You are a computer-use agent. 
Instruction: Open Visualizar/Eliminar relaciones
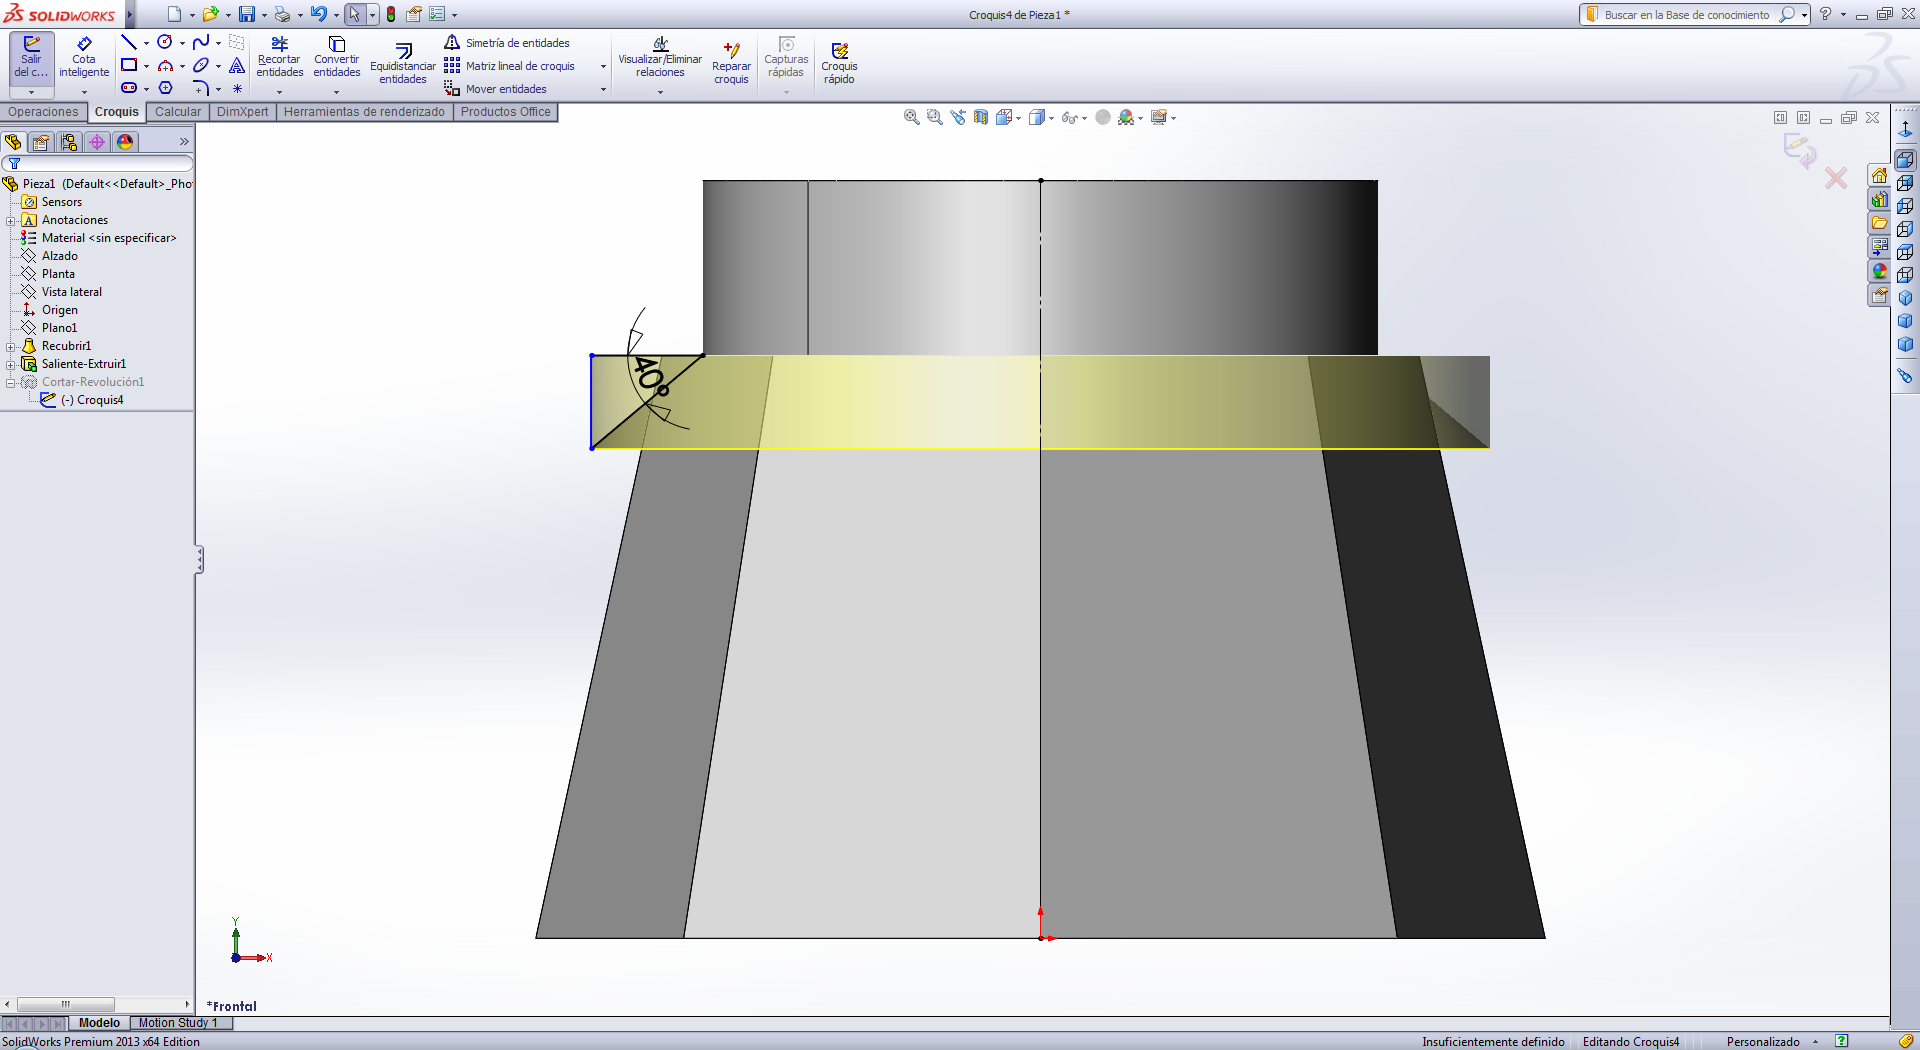click(660, 58)
